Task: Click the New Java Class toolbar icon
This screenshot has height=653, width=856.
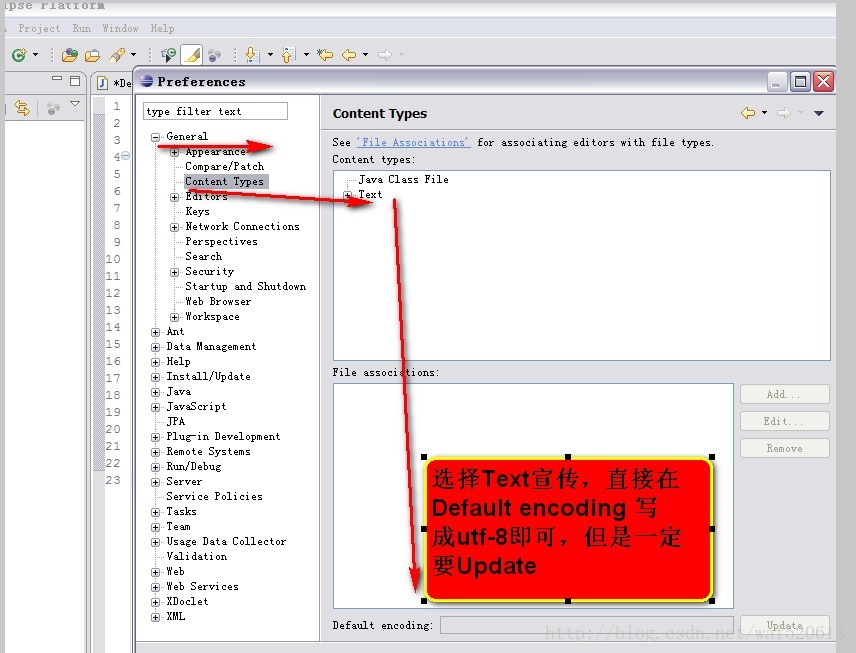Action: click(x=19, y=55)
